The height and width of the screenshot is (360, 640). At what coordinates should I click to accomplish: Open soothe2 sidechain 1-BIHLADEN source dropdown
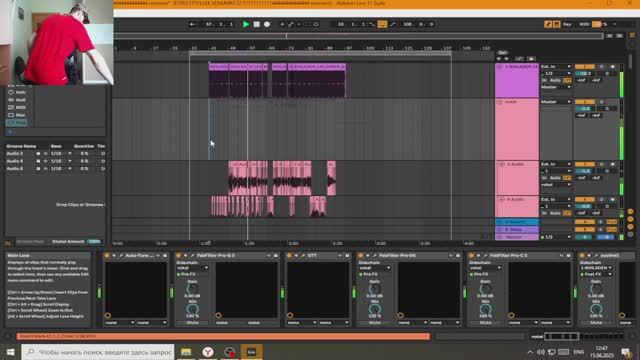click(596, 268)
